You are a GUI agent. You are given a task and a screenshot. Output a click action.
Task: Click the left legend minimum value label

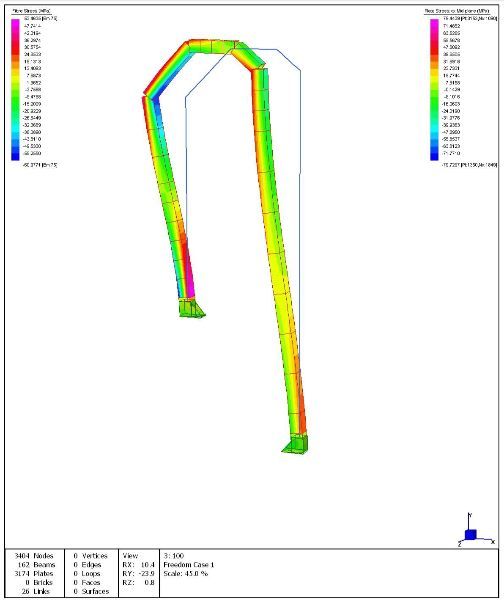click(40, 165)
